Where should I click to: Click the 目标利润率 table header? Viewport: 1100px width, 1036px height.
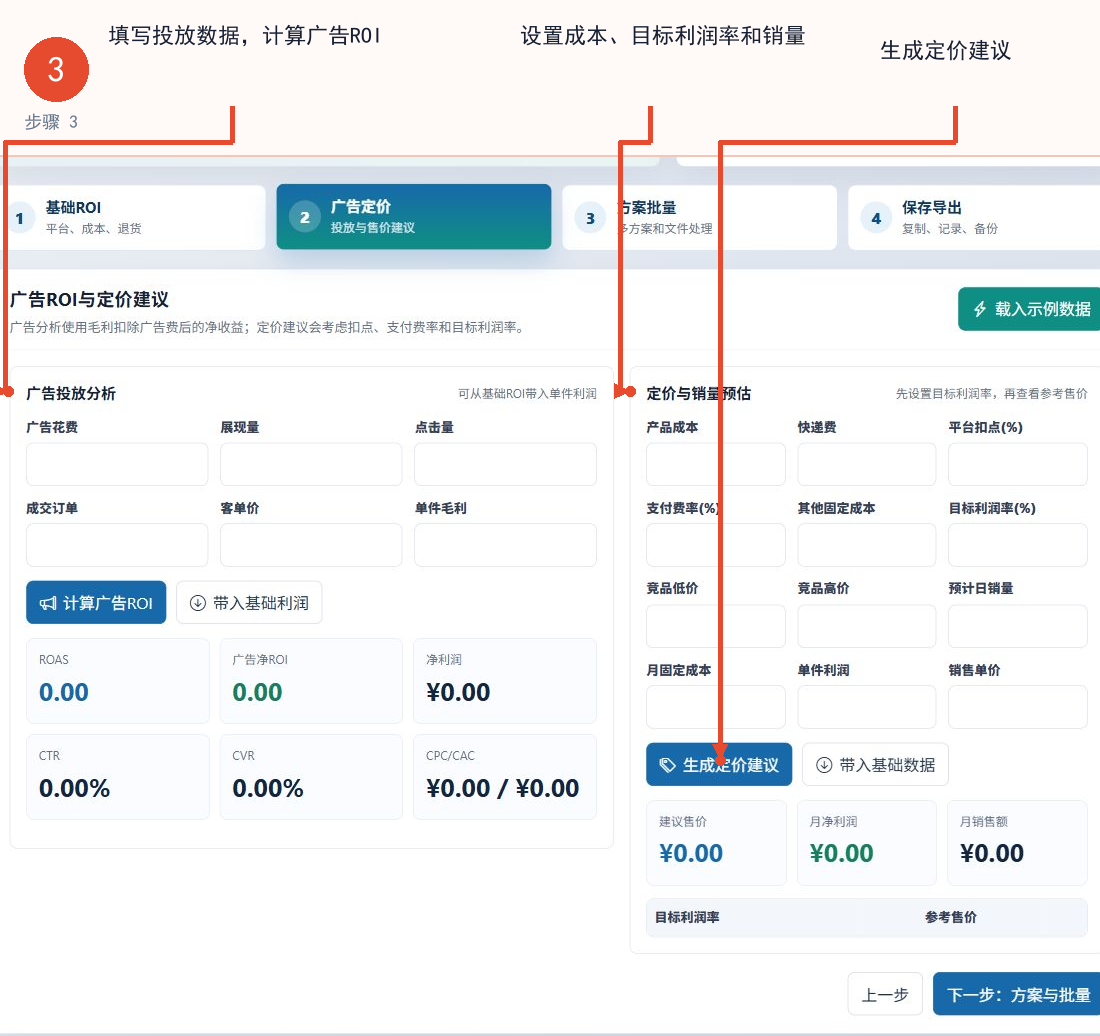(687, 917)
